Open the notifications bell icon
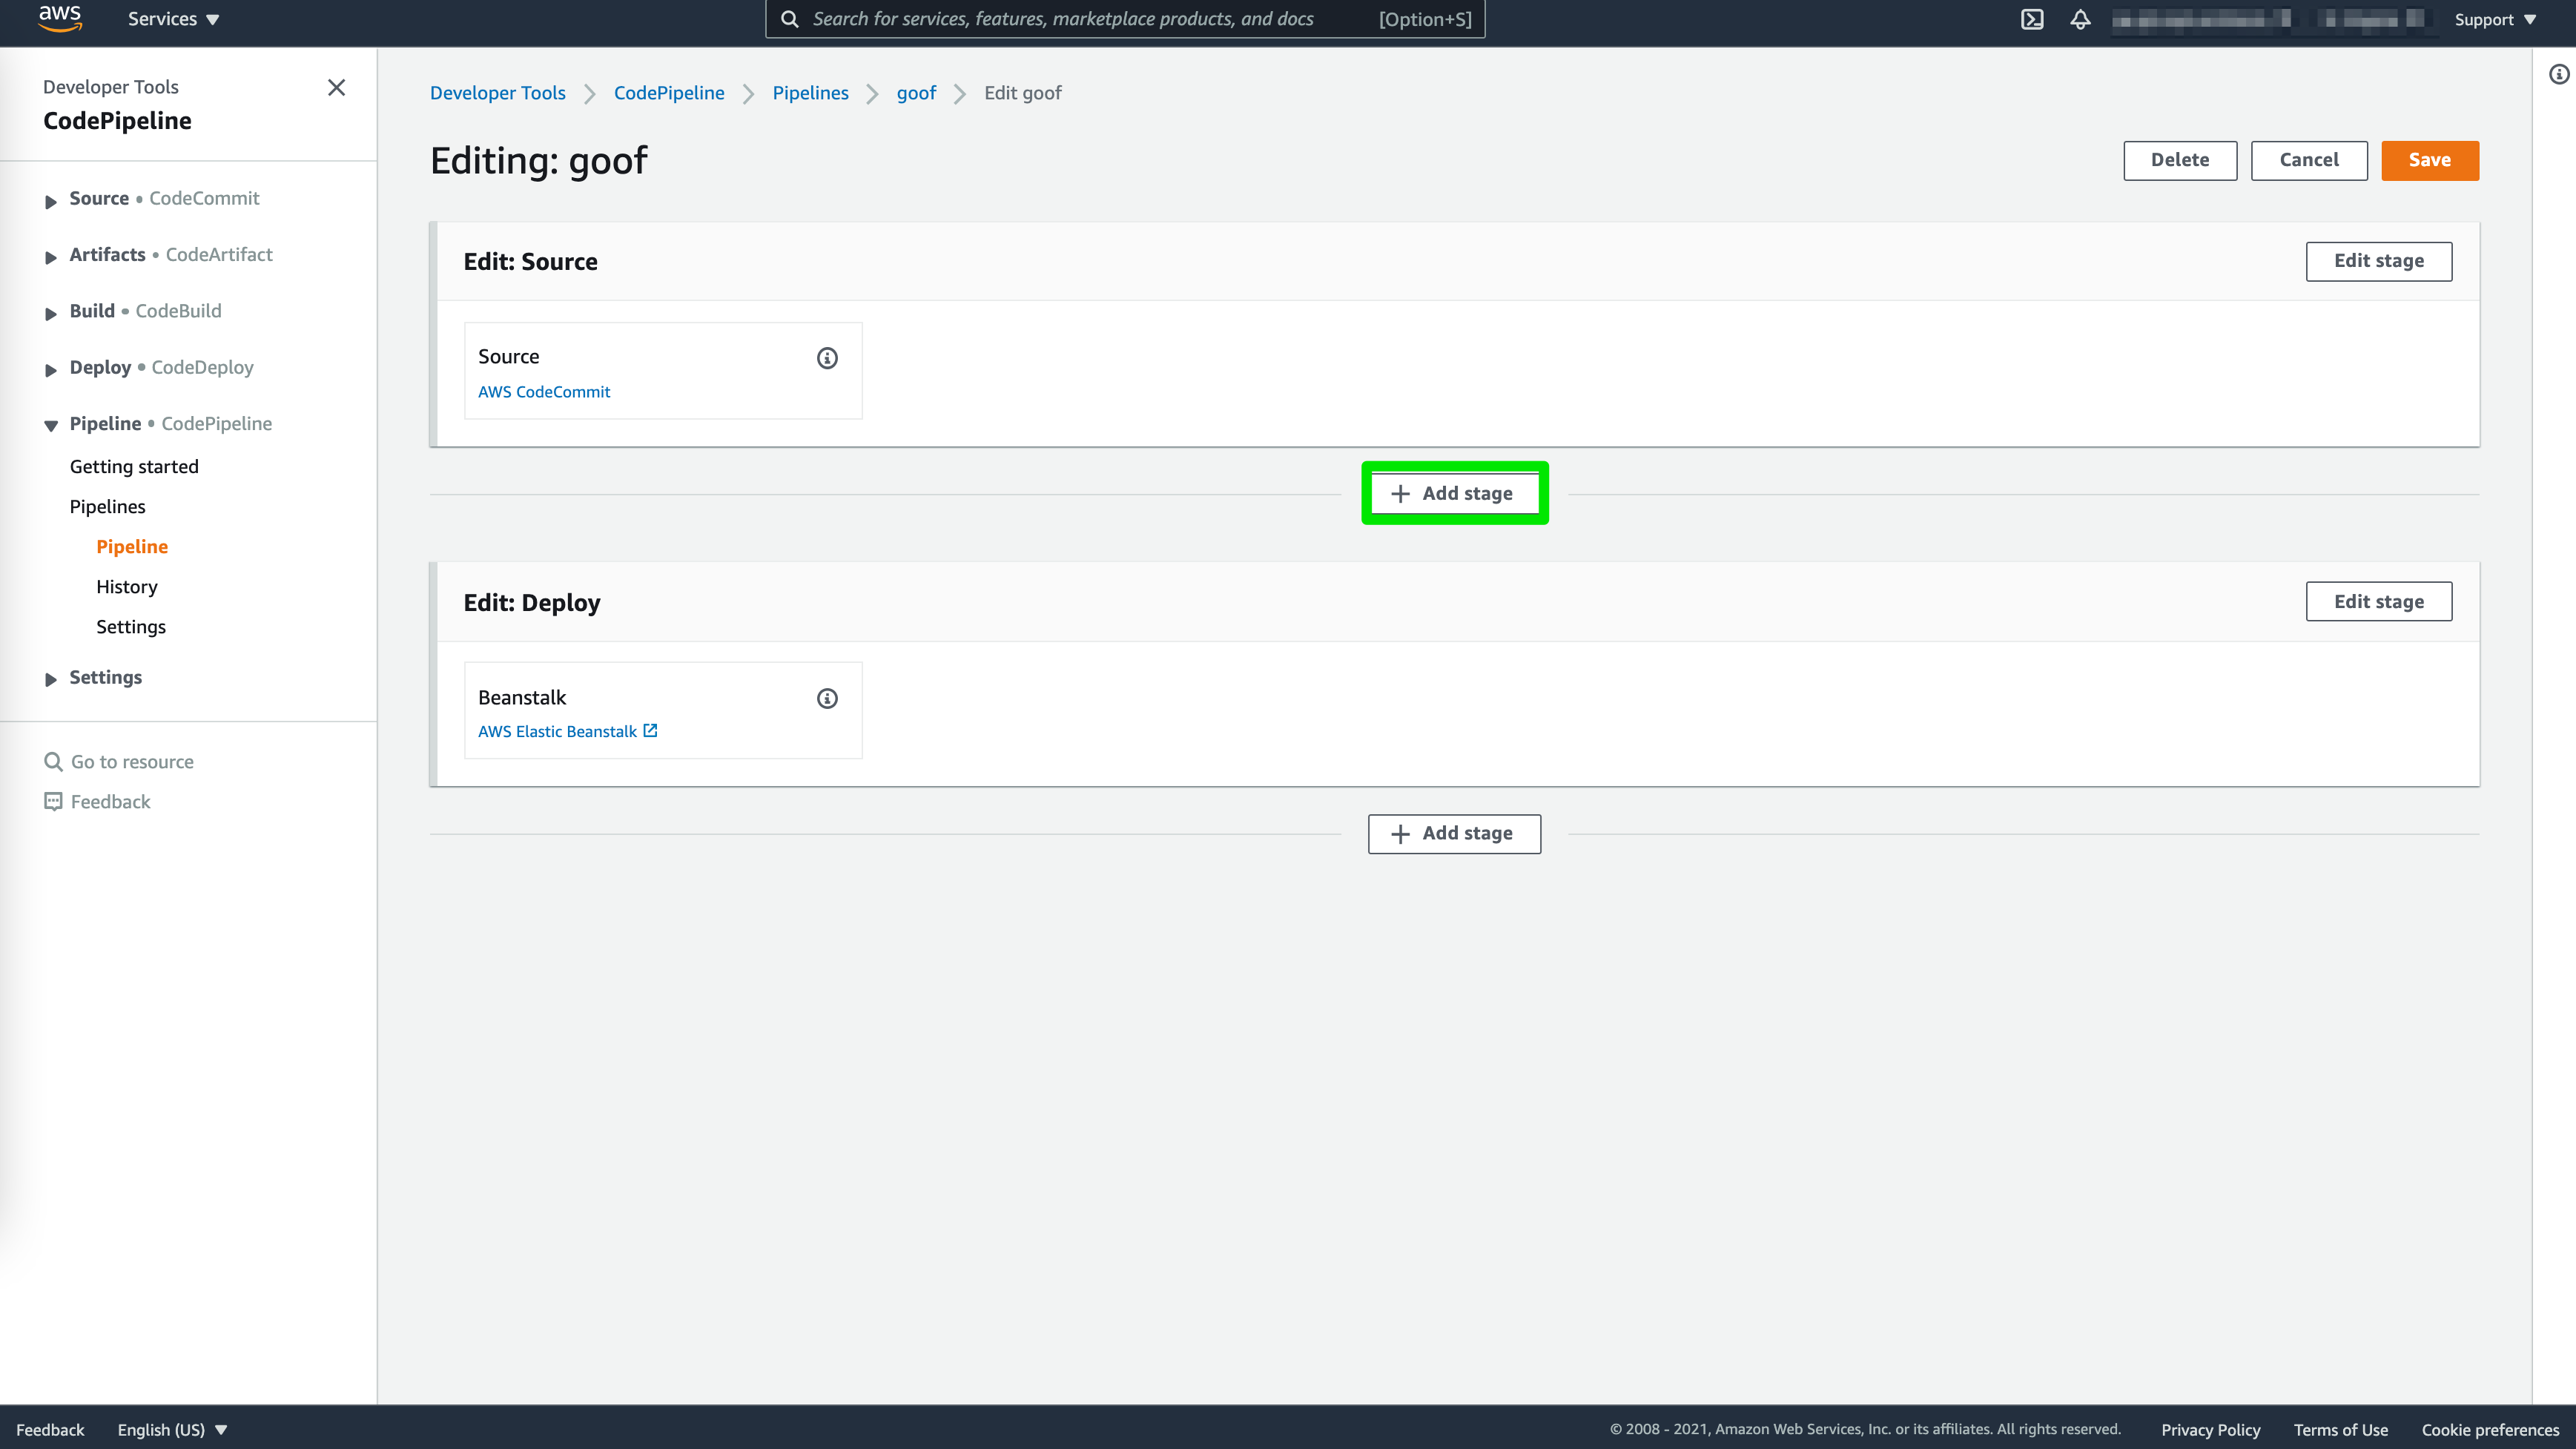This screenshot has height=1449, width=2576. click(x=2080, y=19)
